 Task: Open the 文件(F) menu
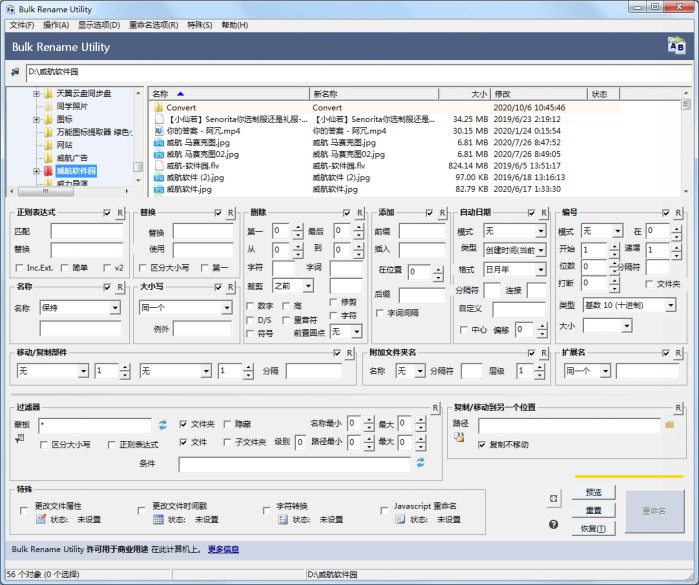[x=22, y=25]
